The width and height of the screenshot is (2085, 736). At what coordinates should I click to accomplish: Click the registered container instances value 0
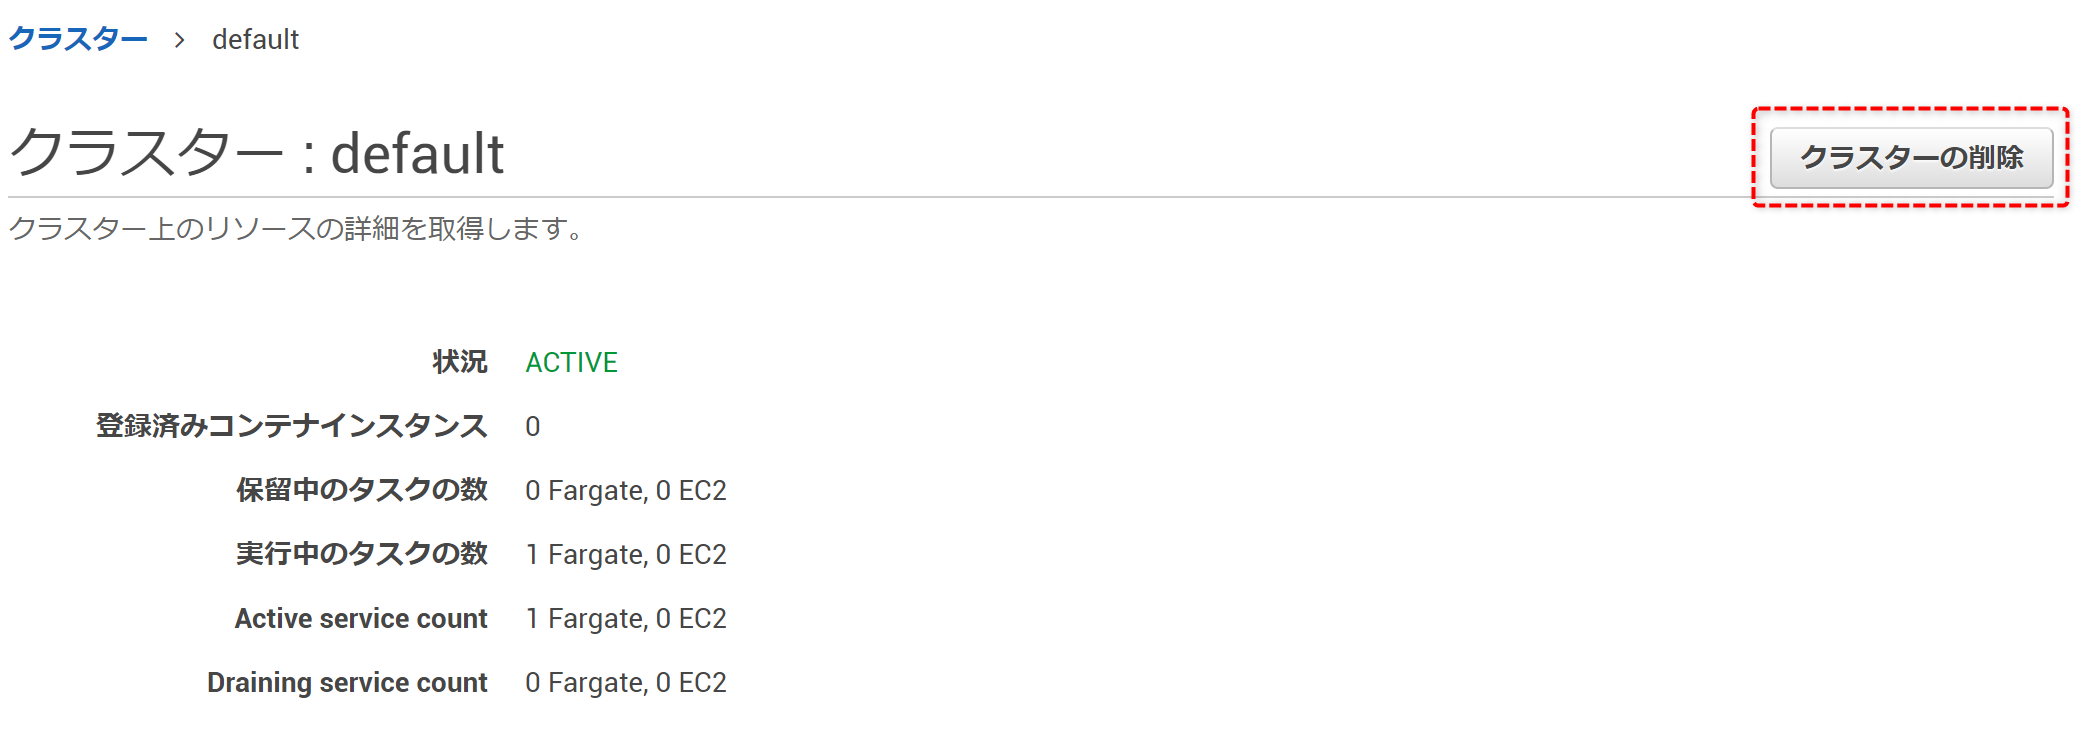(x=532, y=427)
